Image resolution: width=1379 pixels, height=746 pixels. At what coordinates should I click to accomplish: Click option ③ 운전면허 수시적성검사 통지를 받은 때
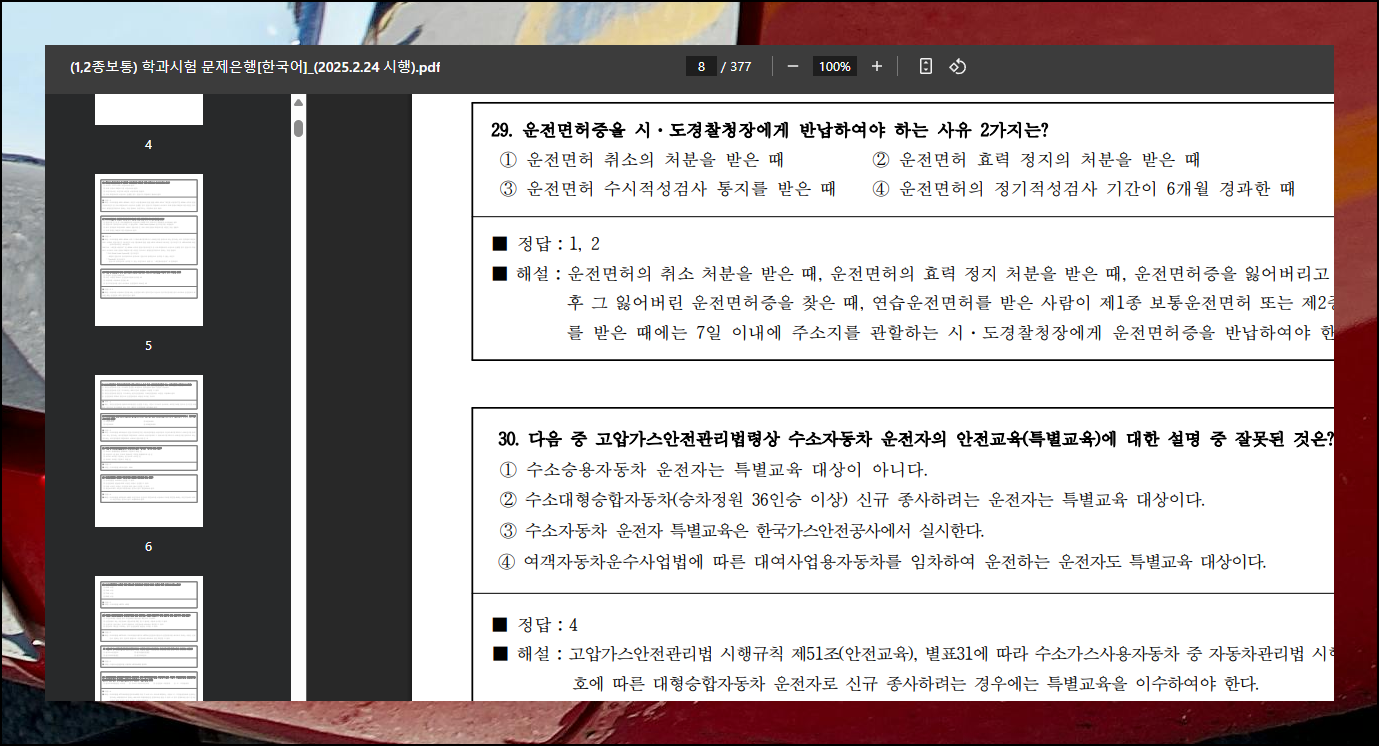667,189
